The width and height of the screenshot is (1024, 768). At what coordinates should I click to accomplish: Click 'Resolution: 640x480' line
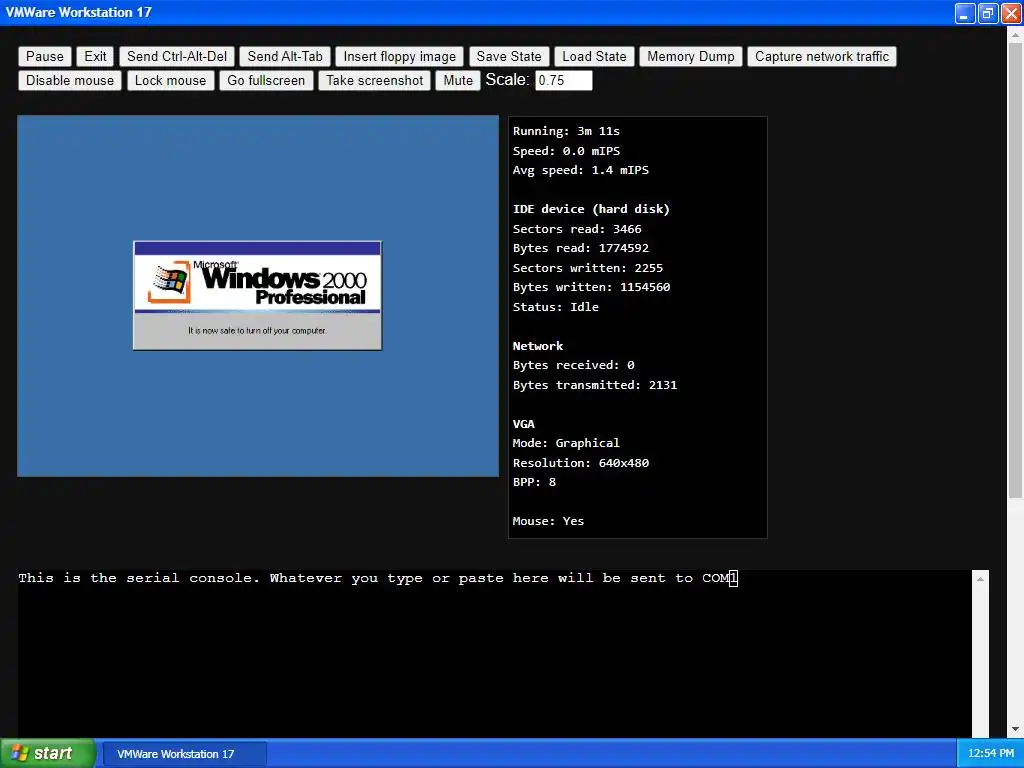pyautogui.click(x=581, y=463)
